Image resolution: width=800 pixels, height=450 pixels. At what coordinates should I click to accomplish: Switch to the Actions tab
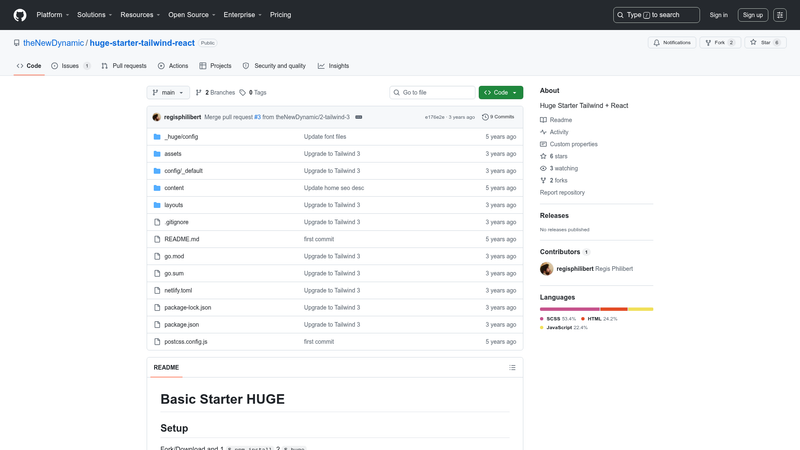[173, 66]
